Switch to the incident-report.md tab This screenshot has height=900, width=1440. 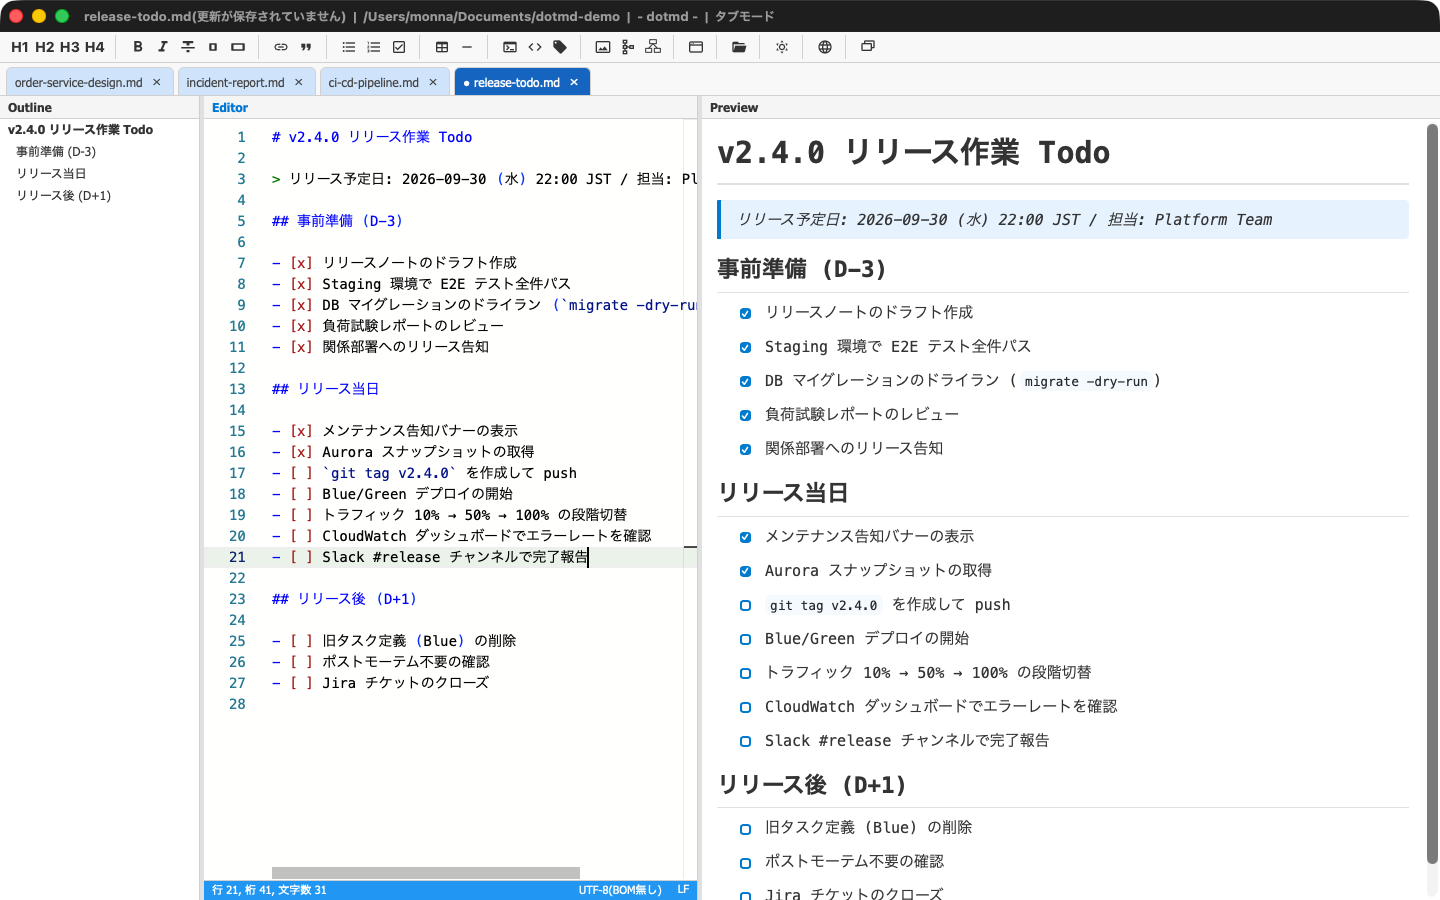[235, 82]
